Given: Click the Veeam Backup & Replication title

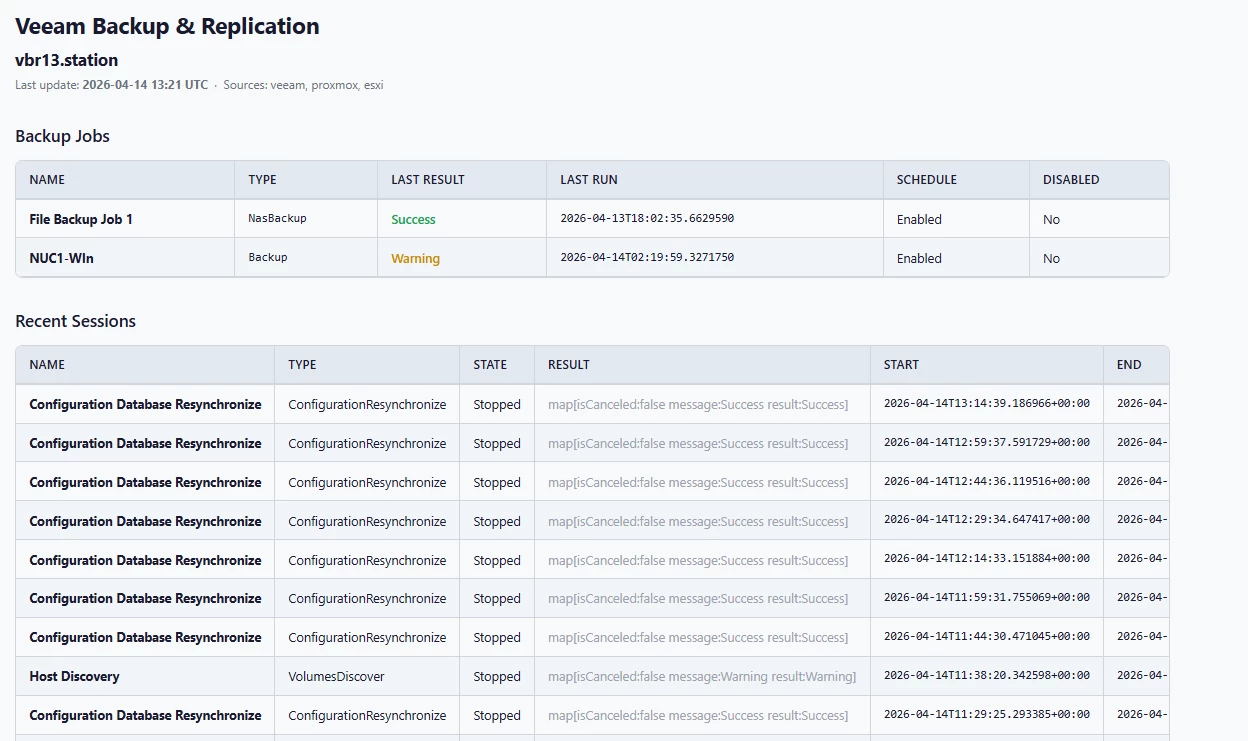Looking at the screenshot, I should [x=167, y=27].
